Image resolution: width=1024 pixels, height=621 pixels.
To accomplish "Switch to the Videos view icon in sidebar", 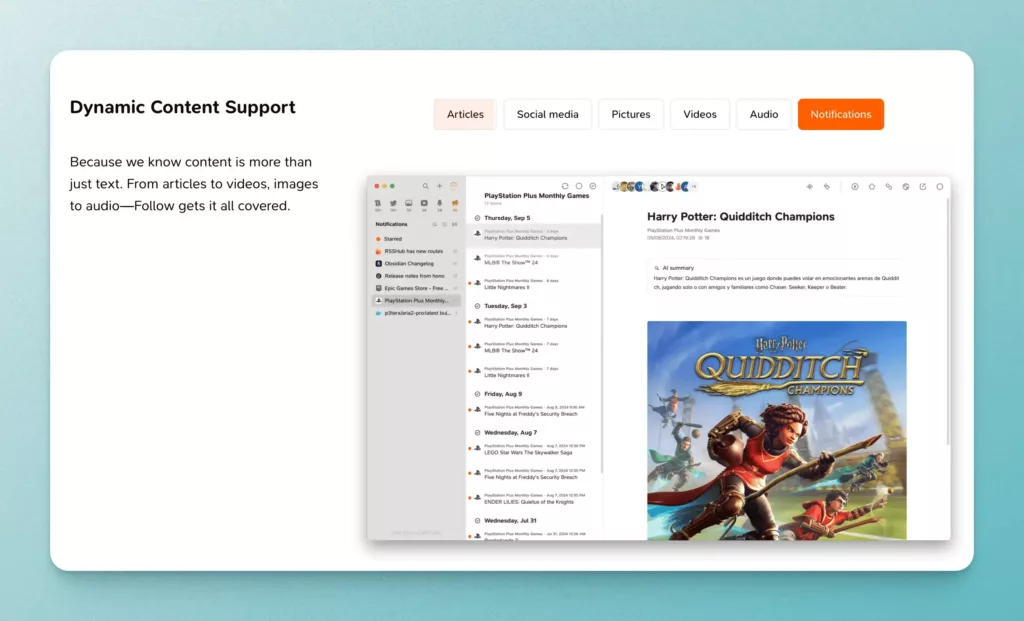I will click(x=424, y=204).
